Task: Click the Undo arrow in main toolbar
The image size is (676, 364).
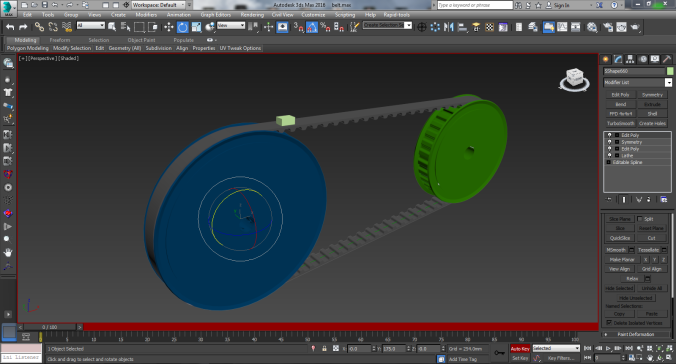Action: click(x=10, y=27)
